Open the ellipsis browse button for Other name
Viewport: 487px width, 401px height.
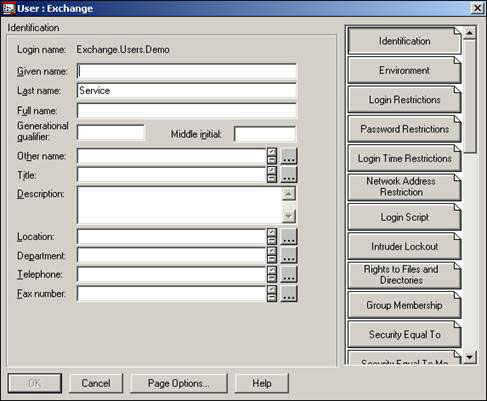click(x=289, y=156)
